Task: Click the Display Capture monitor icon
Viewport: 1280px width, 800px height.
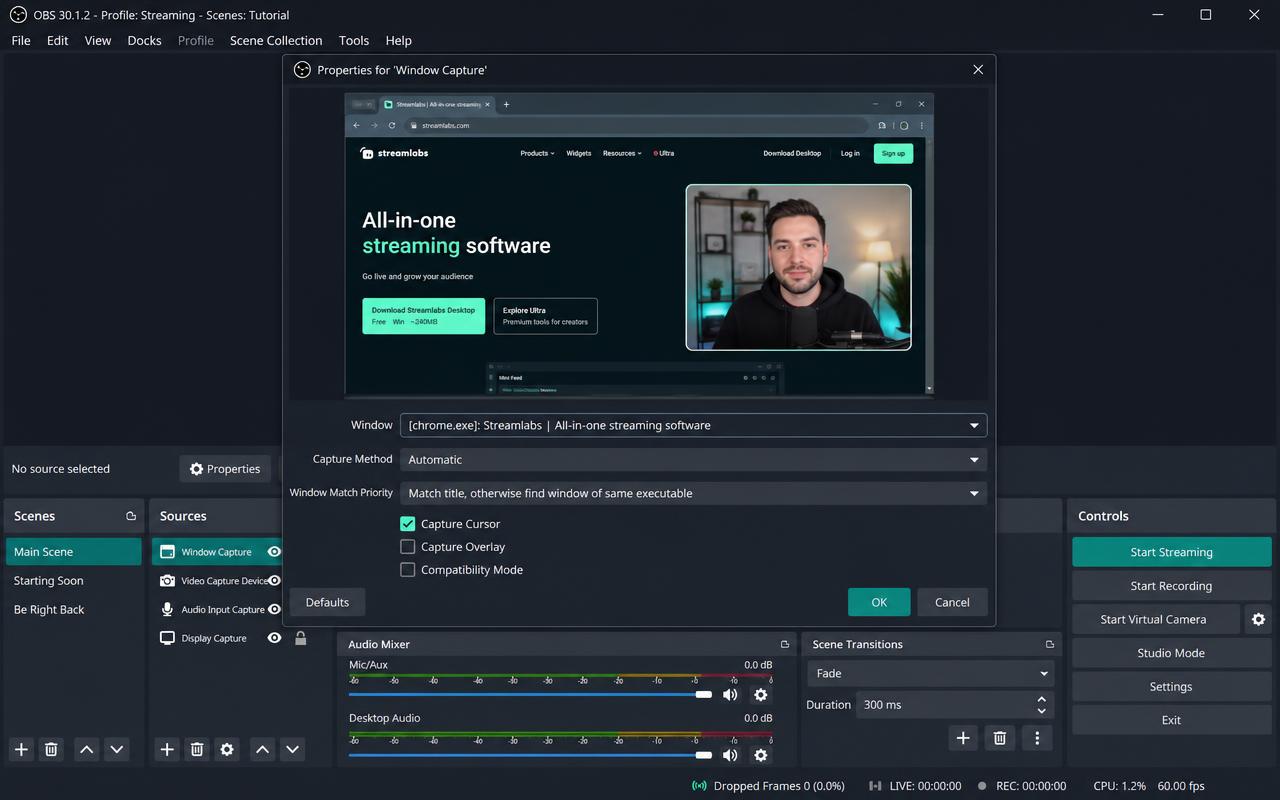Action: [x=167, y=638]
